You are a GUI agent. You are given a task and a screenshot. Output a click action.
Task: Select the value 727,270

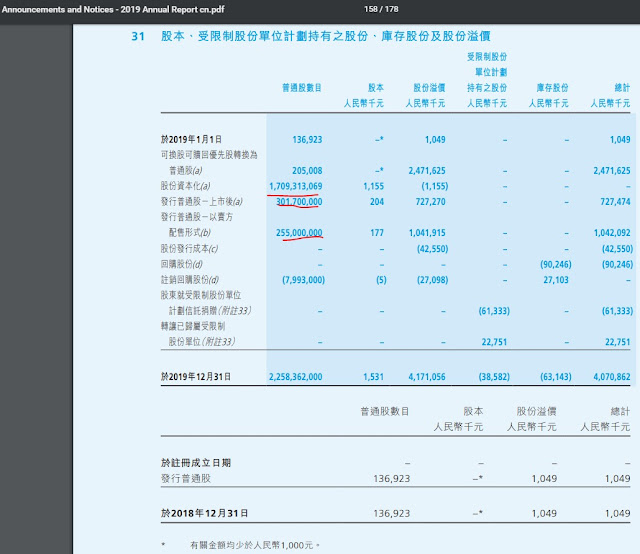pos(430,202)
